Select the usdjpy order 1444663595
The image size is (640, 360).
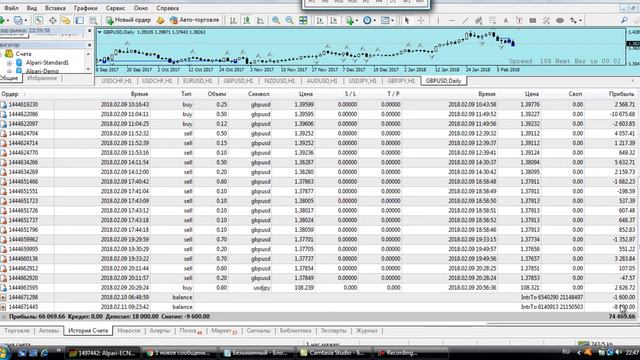(318, 288)
